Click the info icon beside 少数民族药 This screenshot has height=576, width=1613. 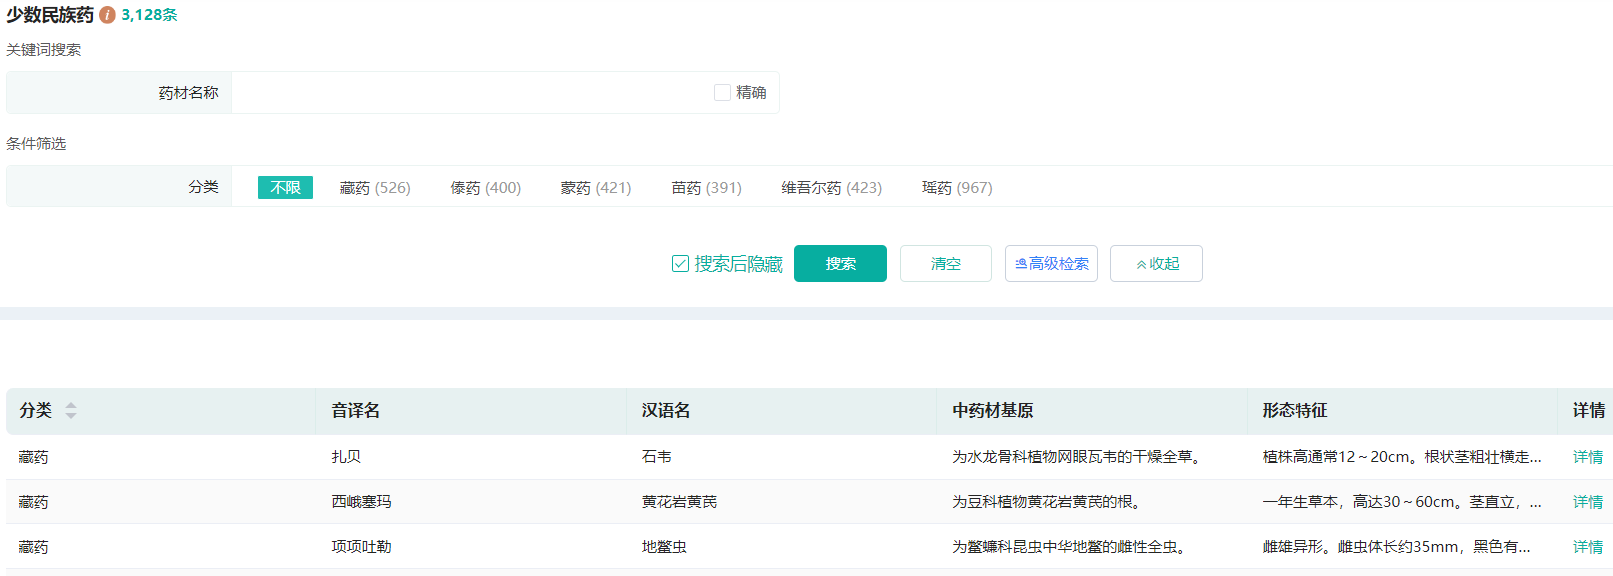coord(107,15)
